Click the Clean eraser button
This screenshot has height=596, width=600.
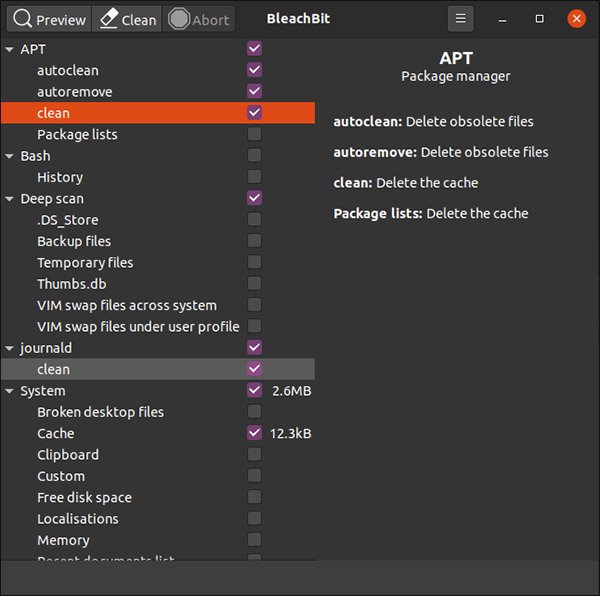127,19
